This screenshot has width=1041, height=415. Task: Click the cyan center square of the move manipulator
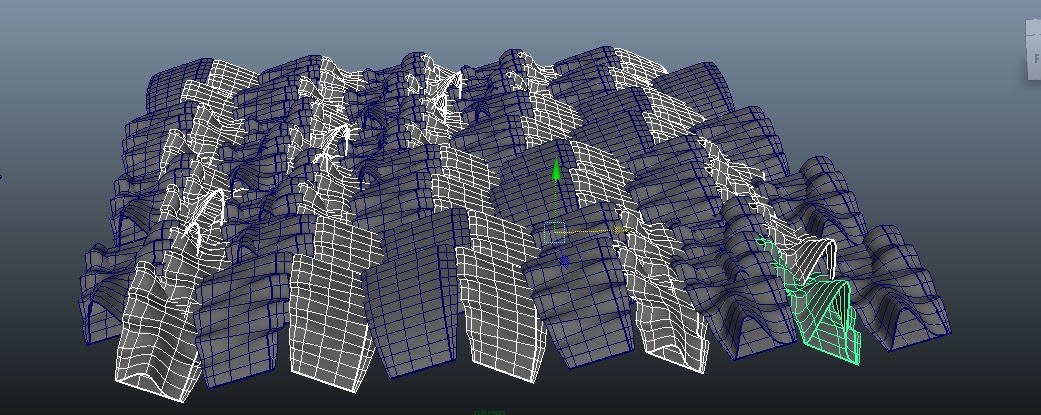(x=554, y=232)
